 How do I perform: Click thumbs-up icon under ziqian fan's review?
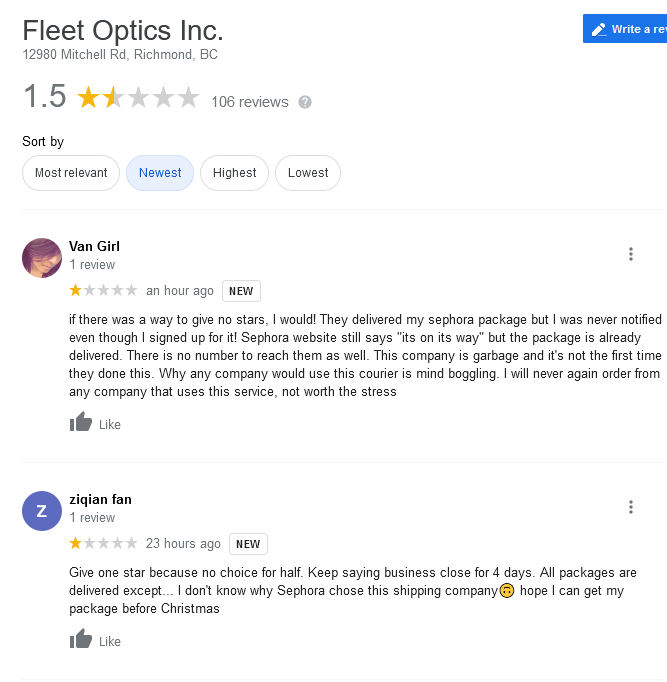(x=81, y=640)
